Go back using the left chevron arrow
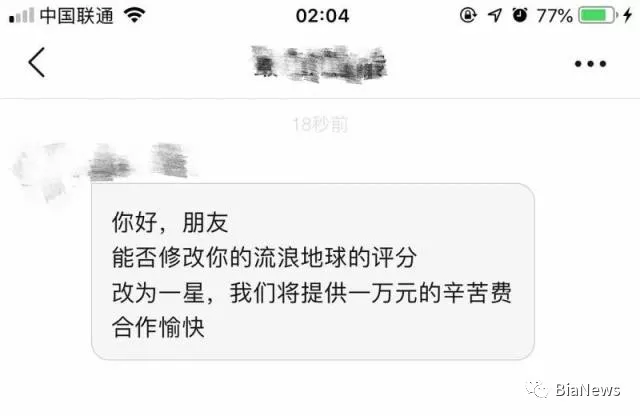 (36, 62)
